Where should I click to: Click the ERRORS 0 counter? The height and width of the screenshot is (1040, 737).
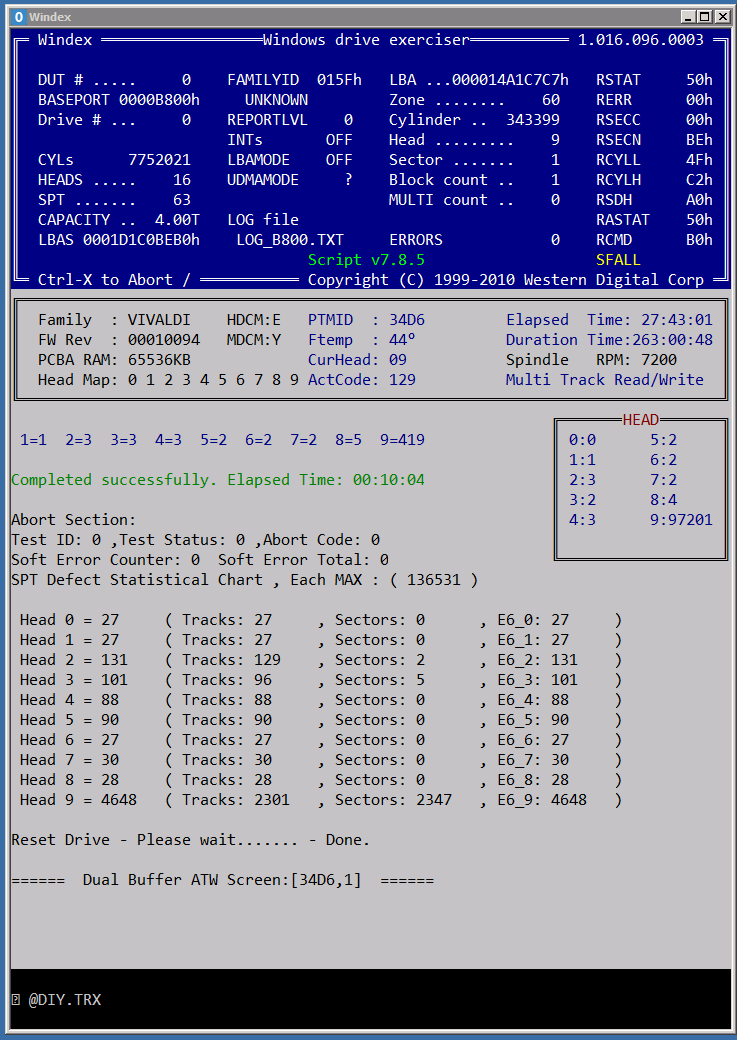(474, 240)
